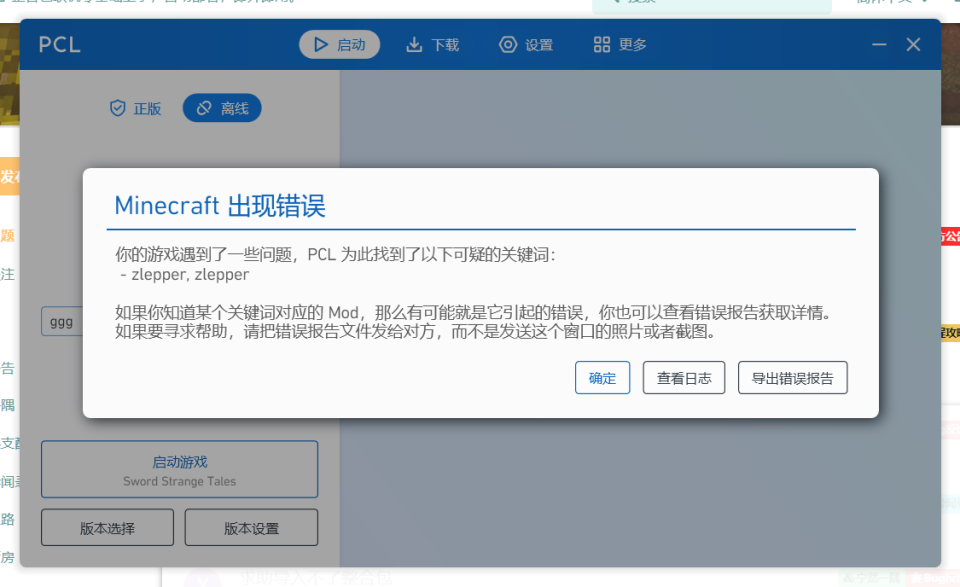Click the download arrow icon beside 下载
Screen dimensions: 960x587
coord(414,45)
